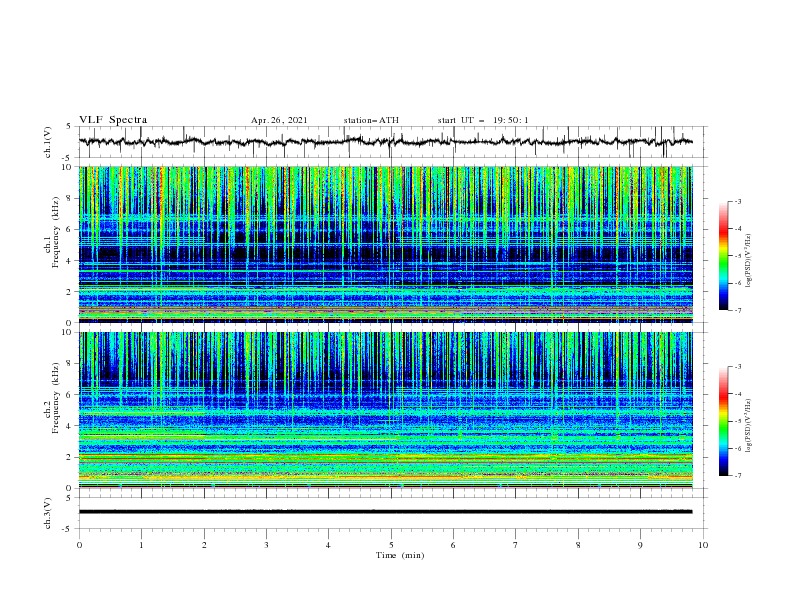Click the ch.2 frequency tick '4'
This screenshot has height=612, width=792.
[70, 426]
